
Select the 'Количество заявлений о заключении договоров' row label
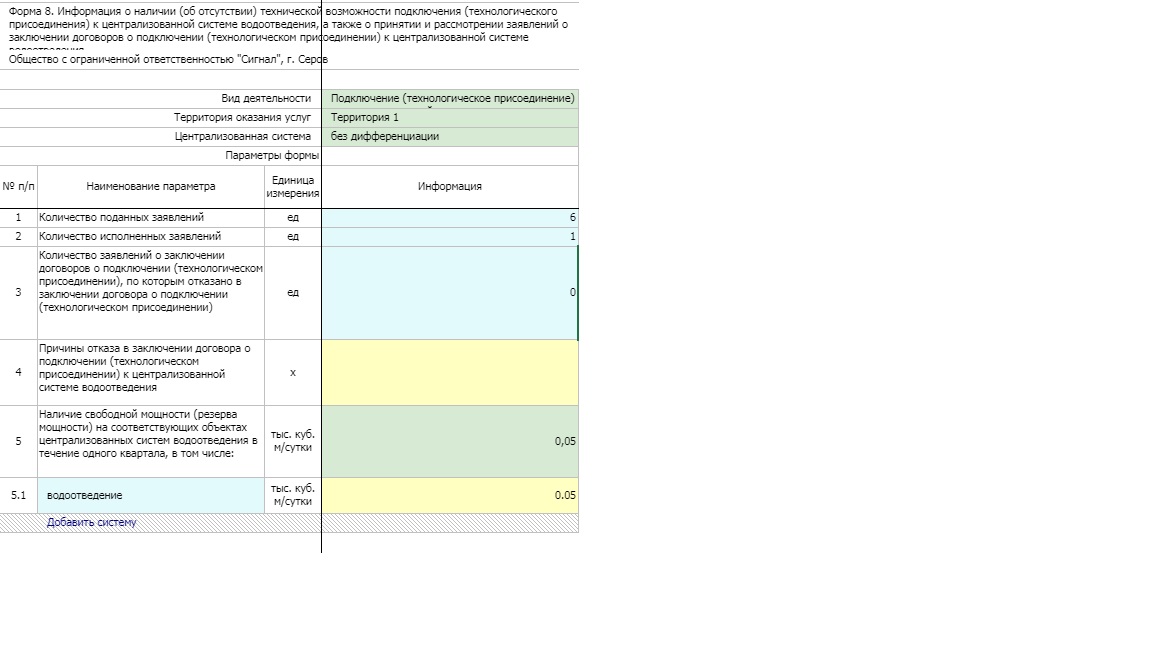[x=151, y=281]
